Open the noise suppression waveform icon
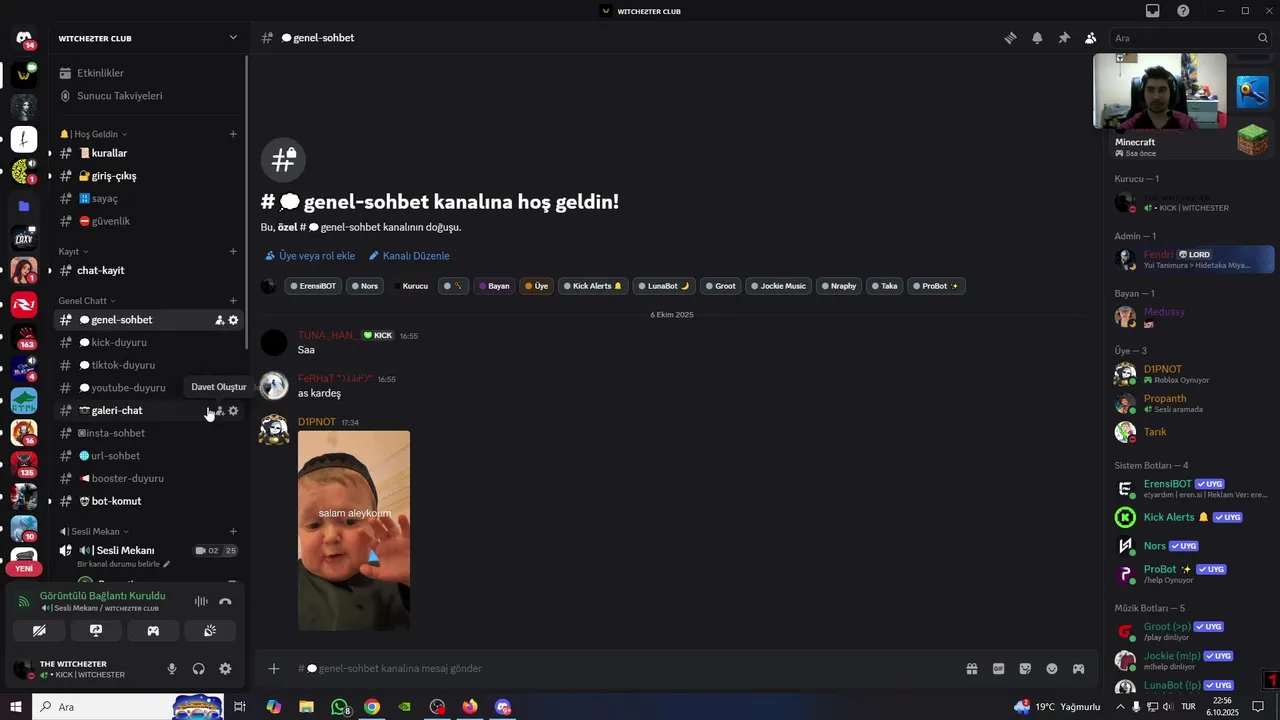Screen dimensions: 1280x720 [201, 601]
